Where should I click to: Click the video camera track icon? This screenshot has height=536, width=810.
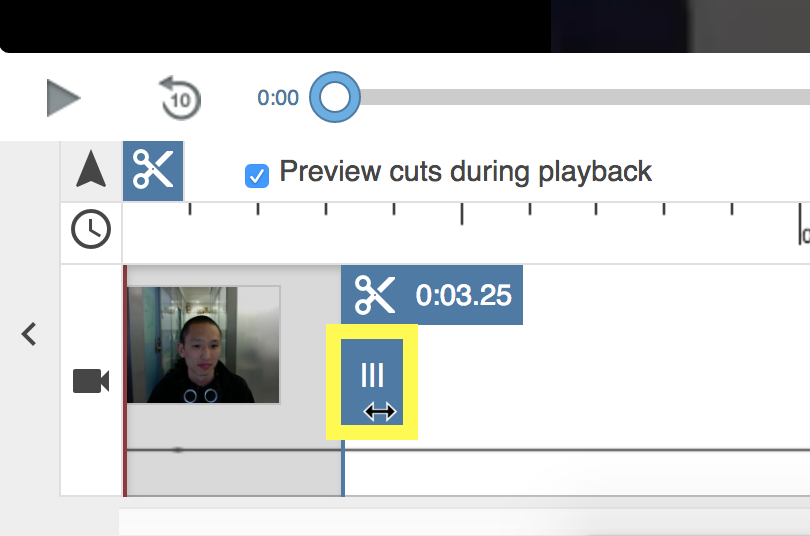[x=91, y=381]
